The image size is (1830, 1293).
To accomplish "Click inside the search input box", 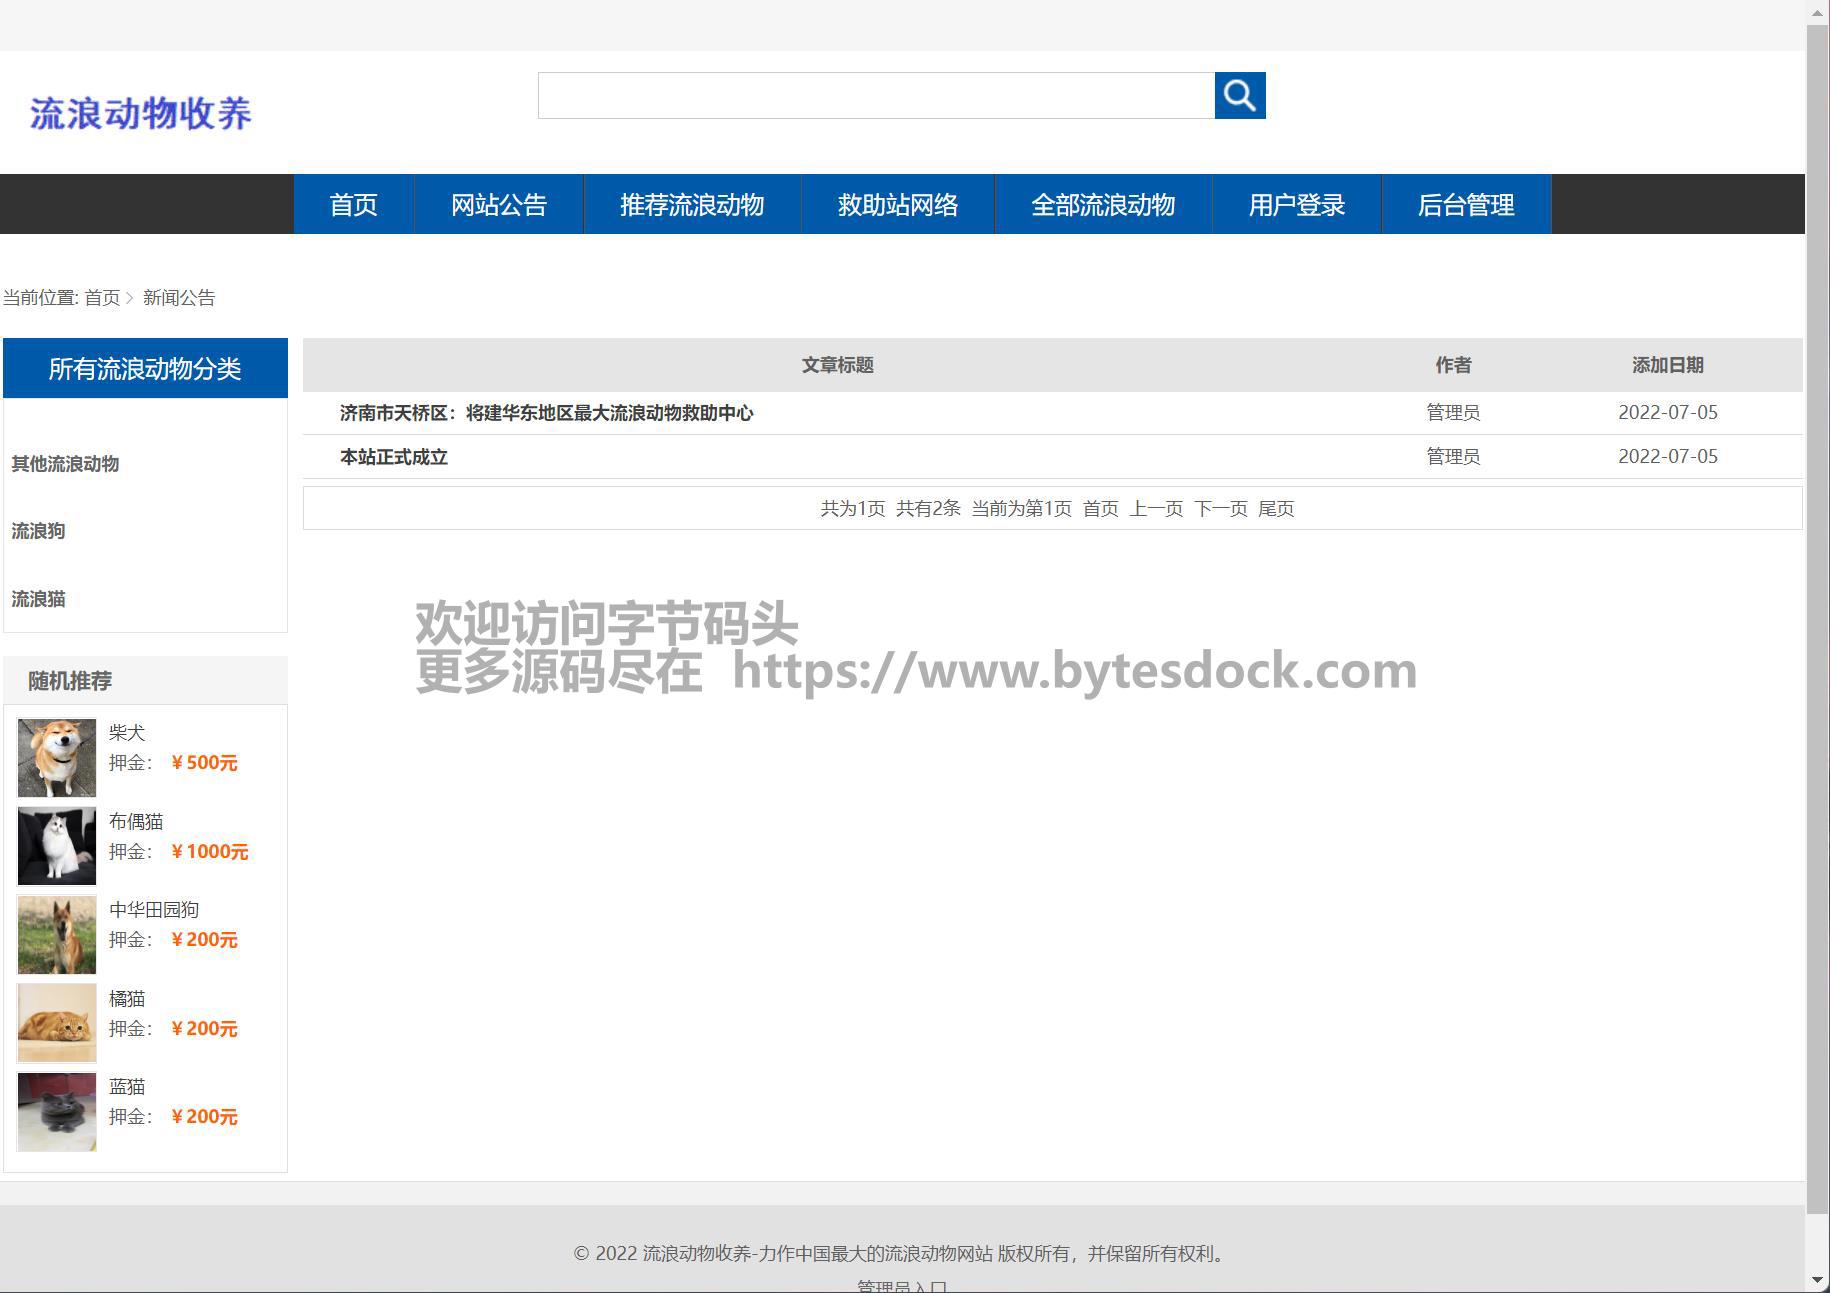I will pos(875,95).
